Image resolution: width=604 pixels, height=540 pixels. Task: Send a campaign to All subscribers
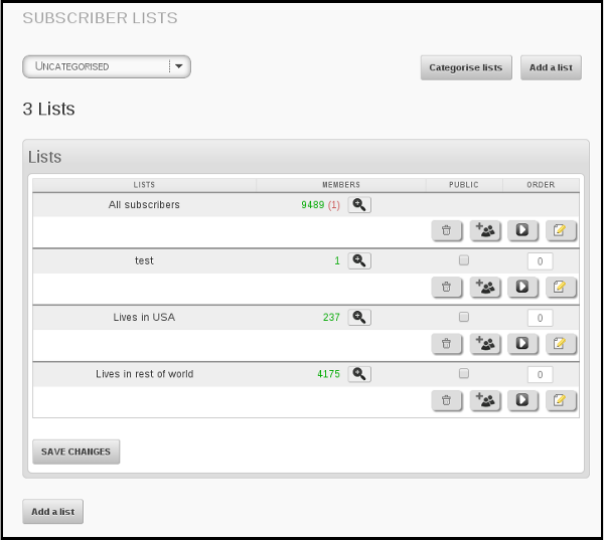(x=522, y=230)
